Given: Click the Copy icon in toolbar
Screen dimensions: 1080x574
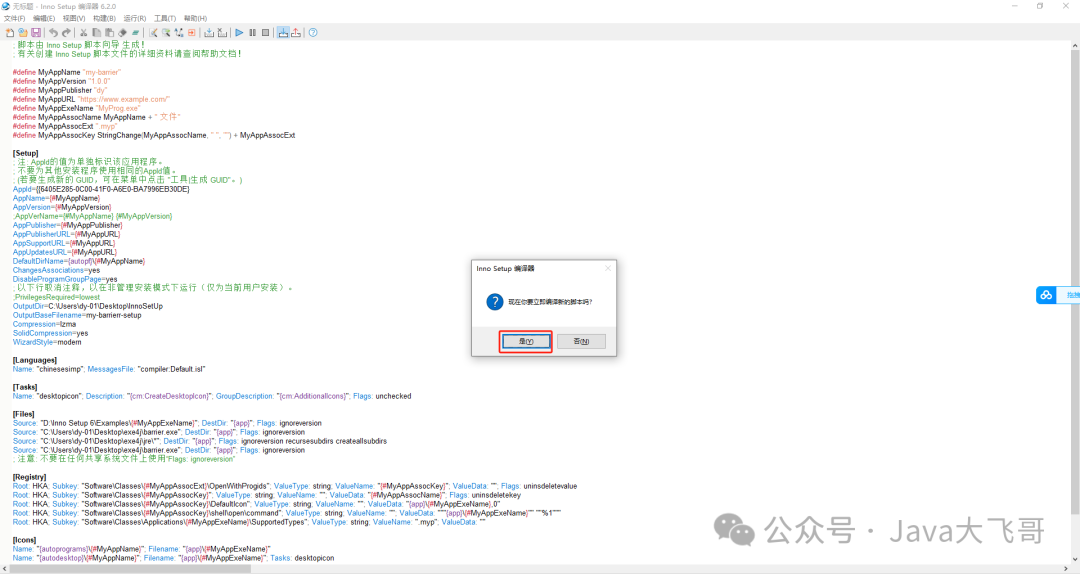Looking at the screenshot, I should tap(96, 32).
